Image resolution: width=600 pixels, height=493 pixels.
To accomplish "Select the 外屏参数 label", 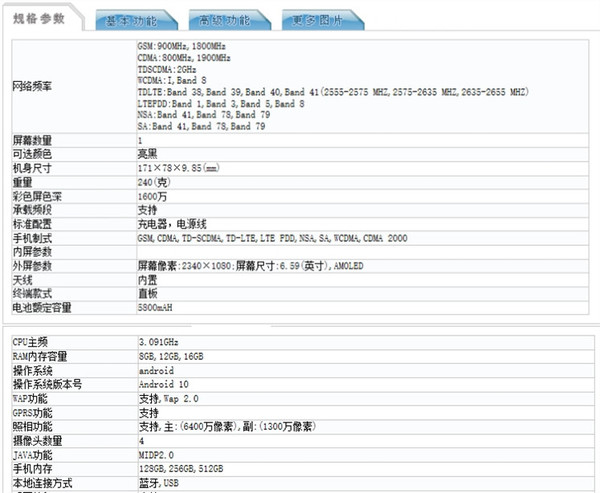I will pos(32,266).
